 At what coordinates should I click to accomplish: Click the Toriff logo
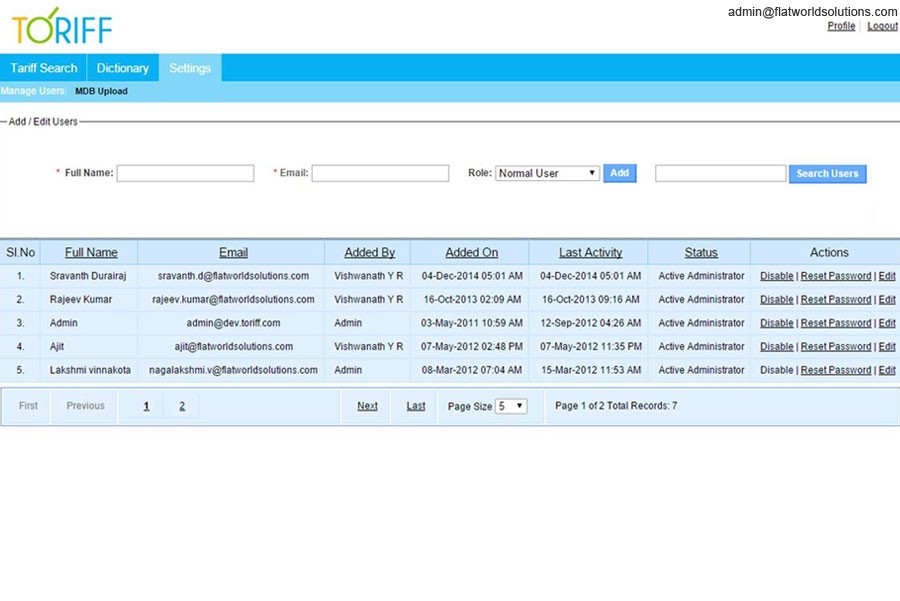[x=62, y=26]
